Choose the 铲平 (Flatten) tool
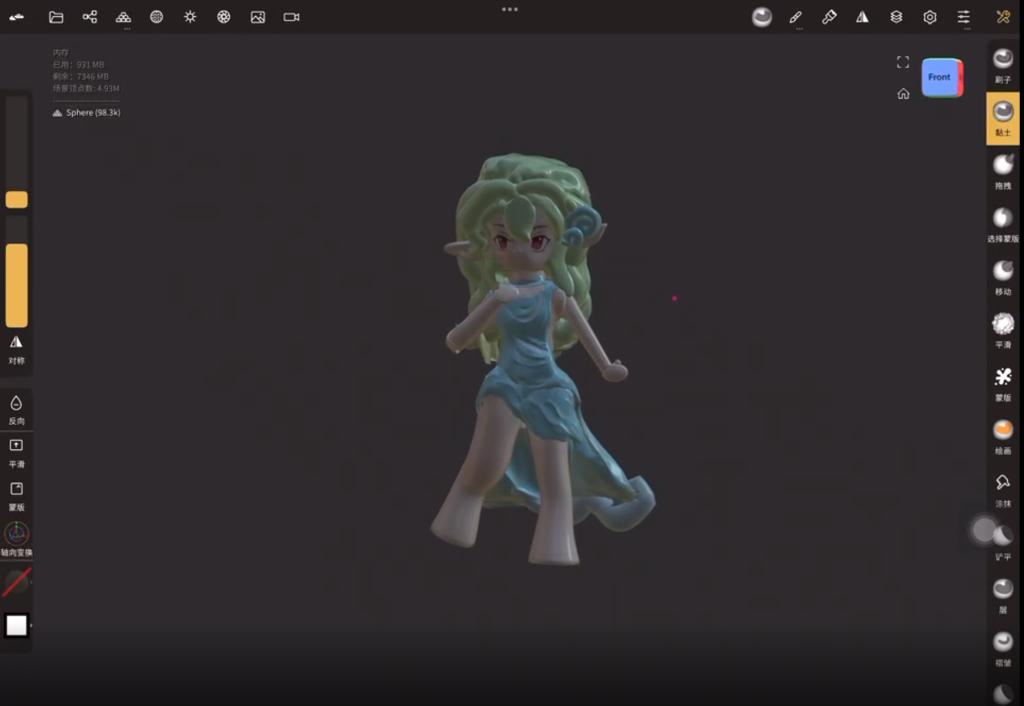Screen dimensions: 1024x706 click(x=1003, y=541)
